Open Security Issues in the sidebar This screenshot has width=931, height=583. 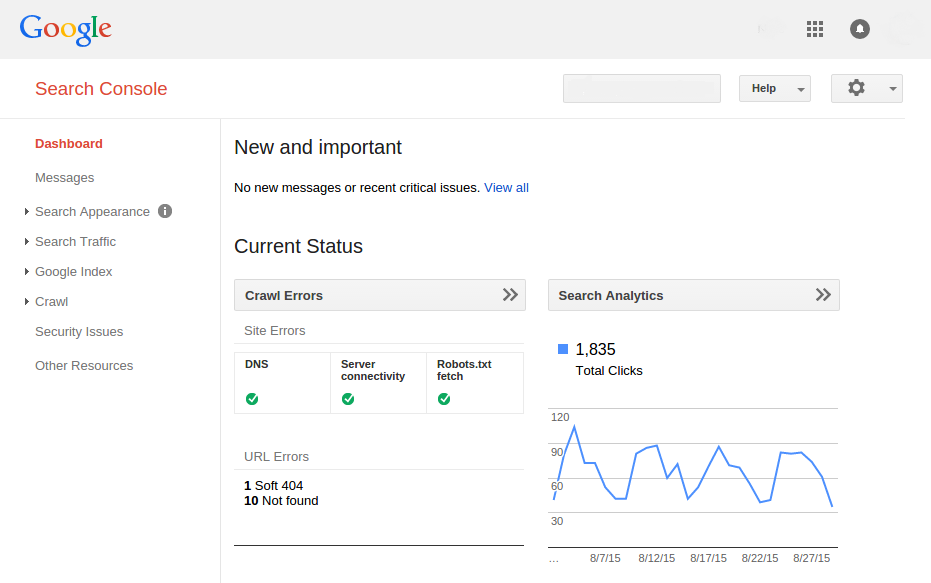[x=79, y=332]
